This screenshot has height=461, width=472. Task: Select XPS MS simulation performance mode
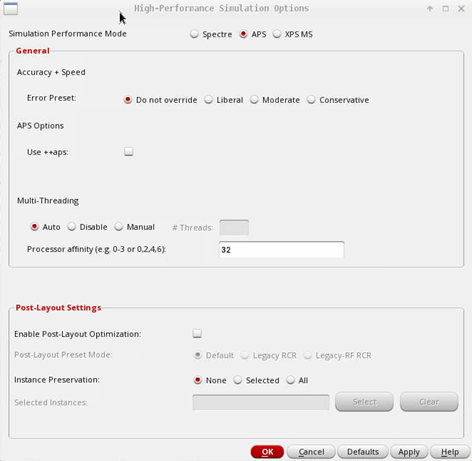pyautogui.click(x=277, y=34)
